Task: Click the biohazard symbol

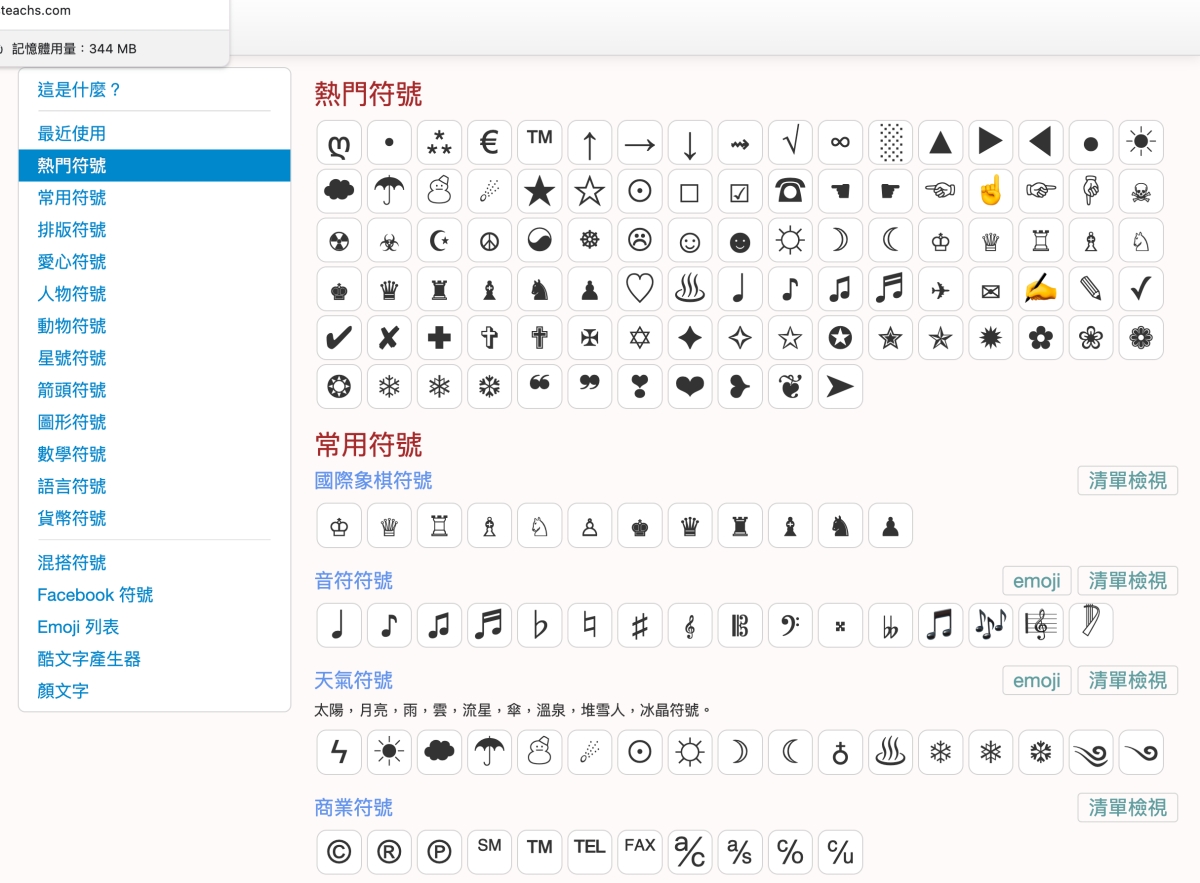Action: 389,240
